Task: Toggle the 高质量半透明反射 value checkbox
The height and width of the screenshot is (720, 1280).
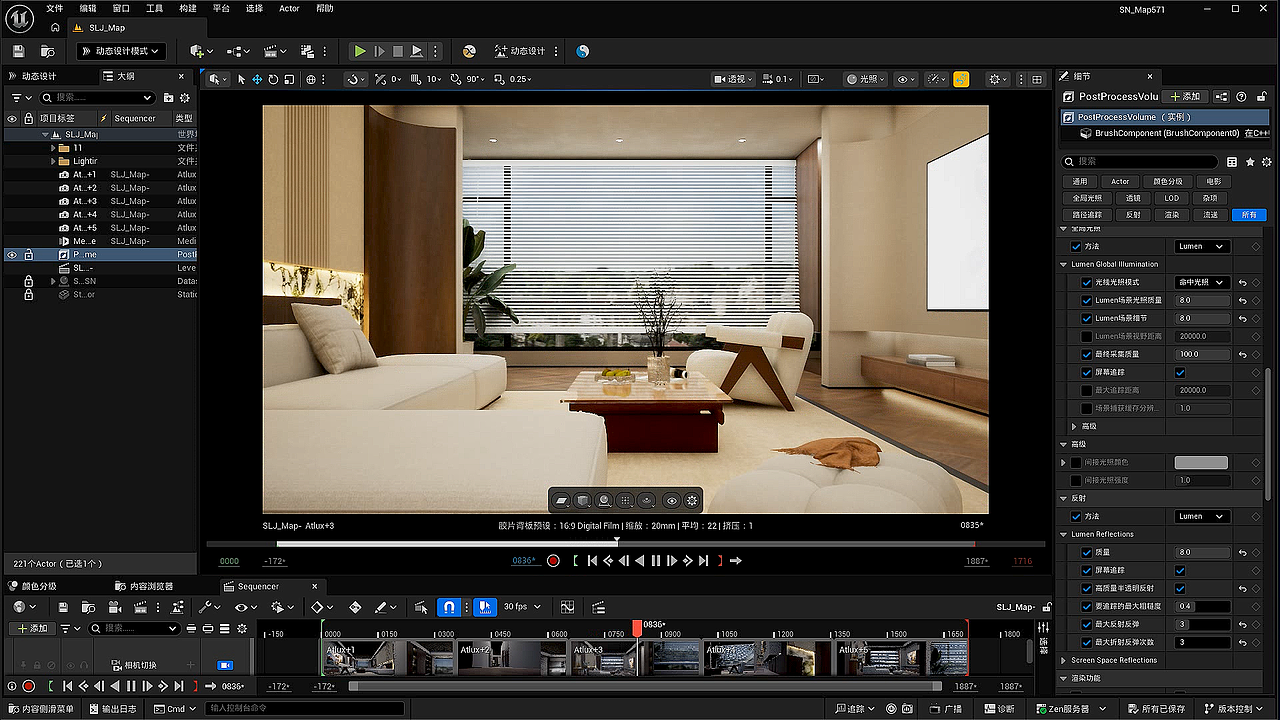Action: click(x=1180, y=588)
